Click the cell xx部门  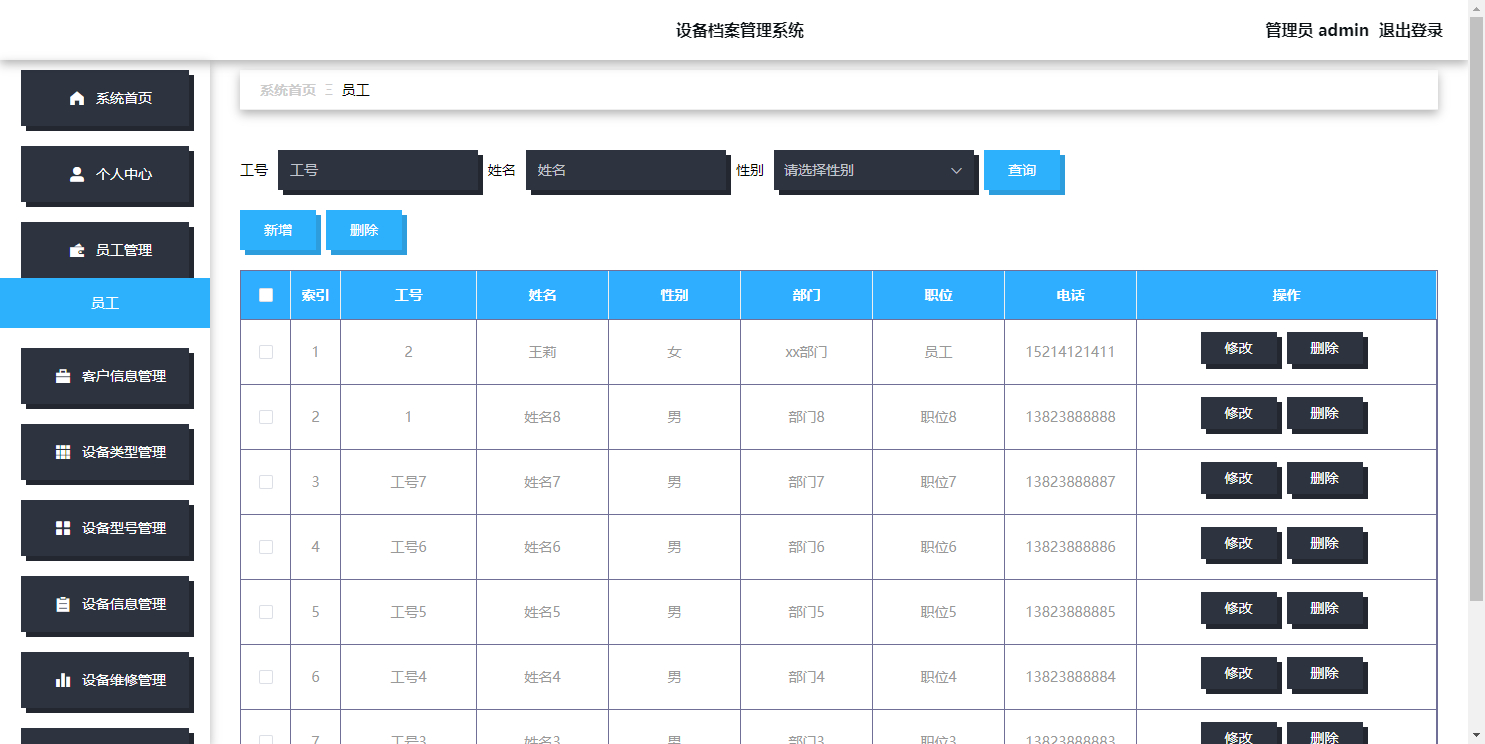pos(806,352)
